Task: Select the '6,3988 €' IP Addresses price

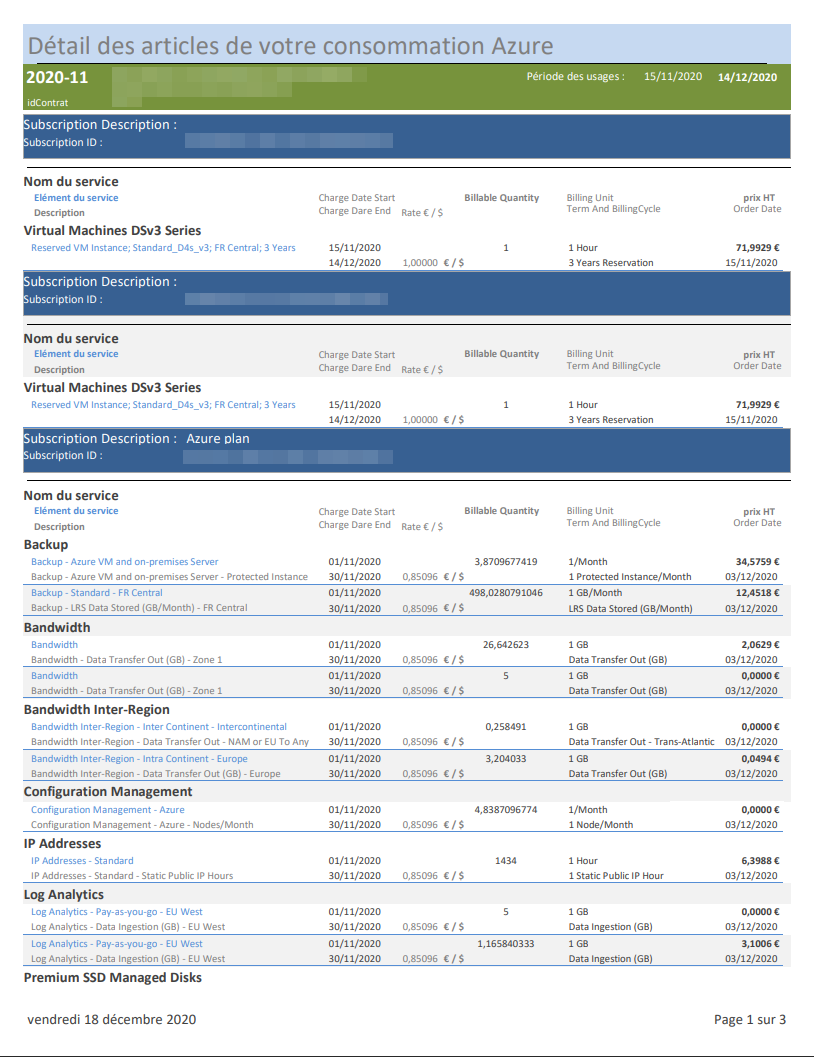Action: click(760, 860)
